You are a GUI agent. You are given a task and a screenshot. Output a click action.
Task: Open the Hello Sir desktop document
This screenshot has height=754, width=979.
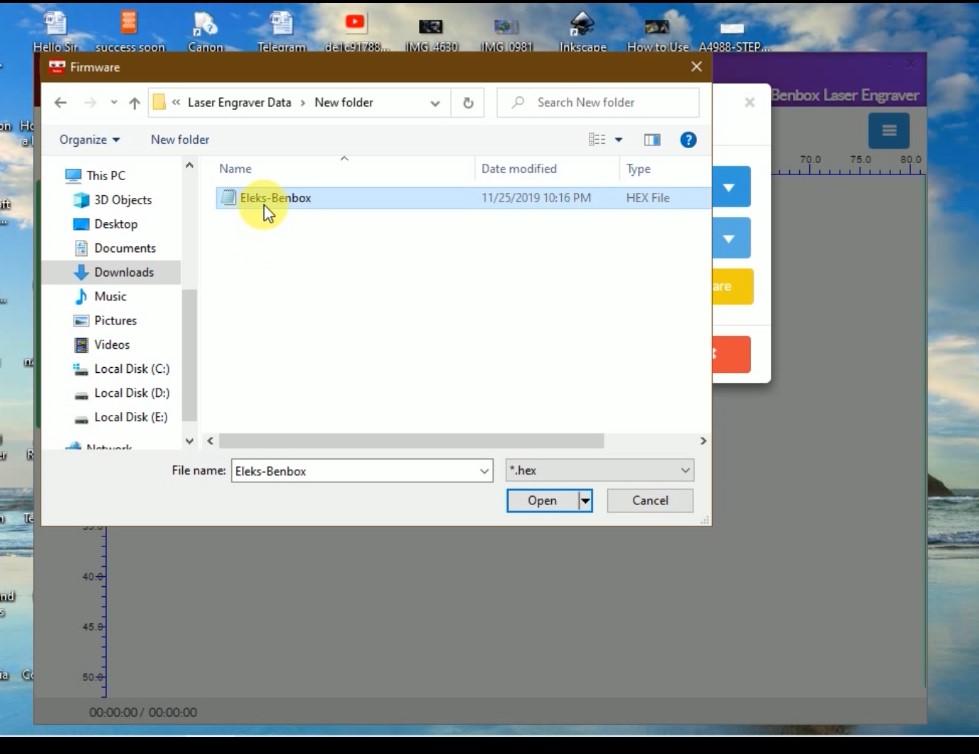[x=55, y=31]
